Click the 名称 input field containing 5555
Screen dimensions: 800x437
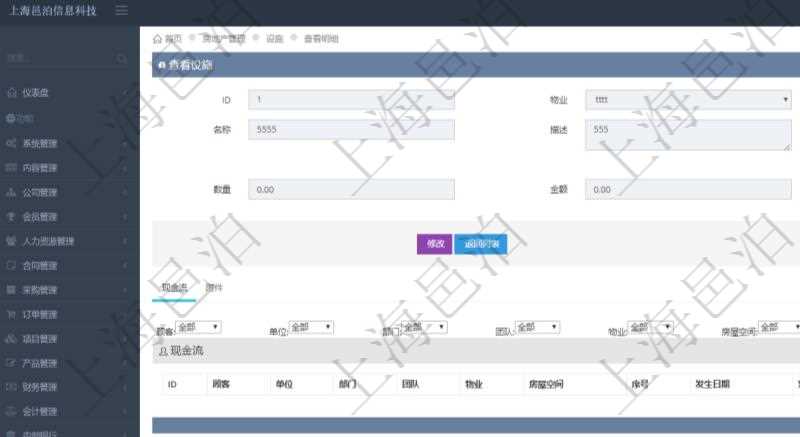coord(351,130)
